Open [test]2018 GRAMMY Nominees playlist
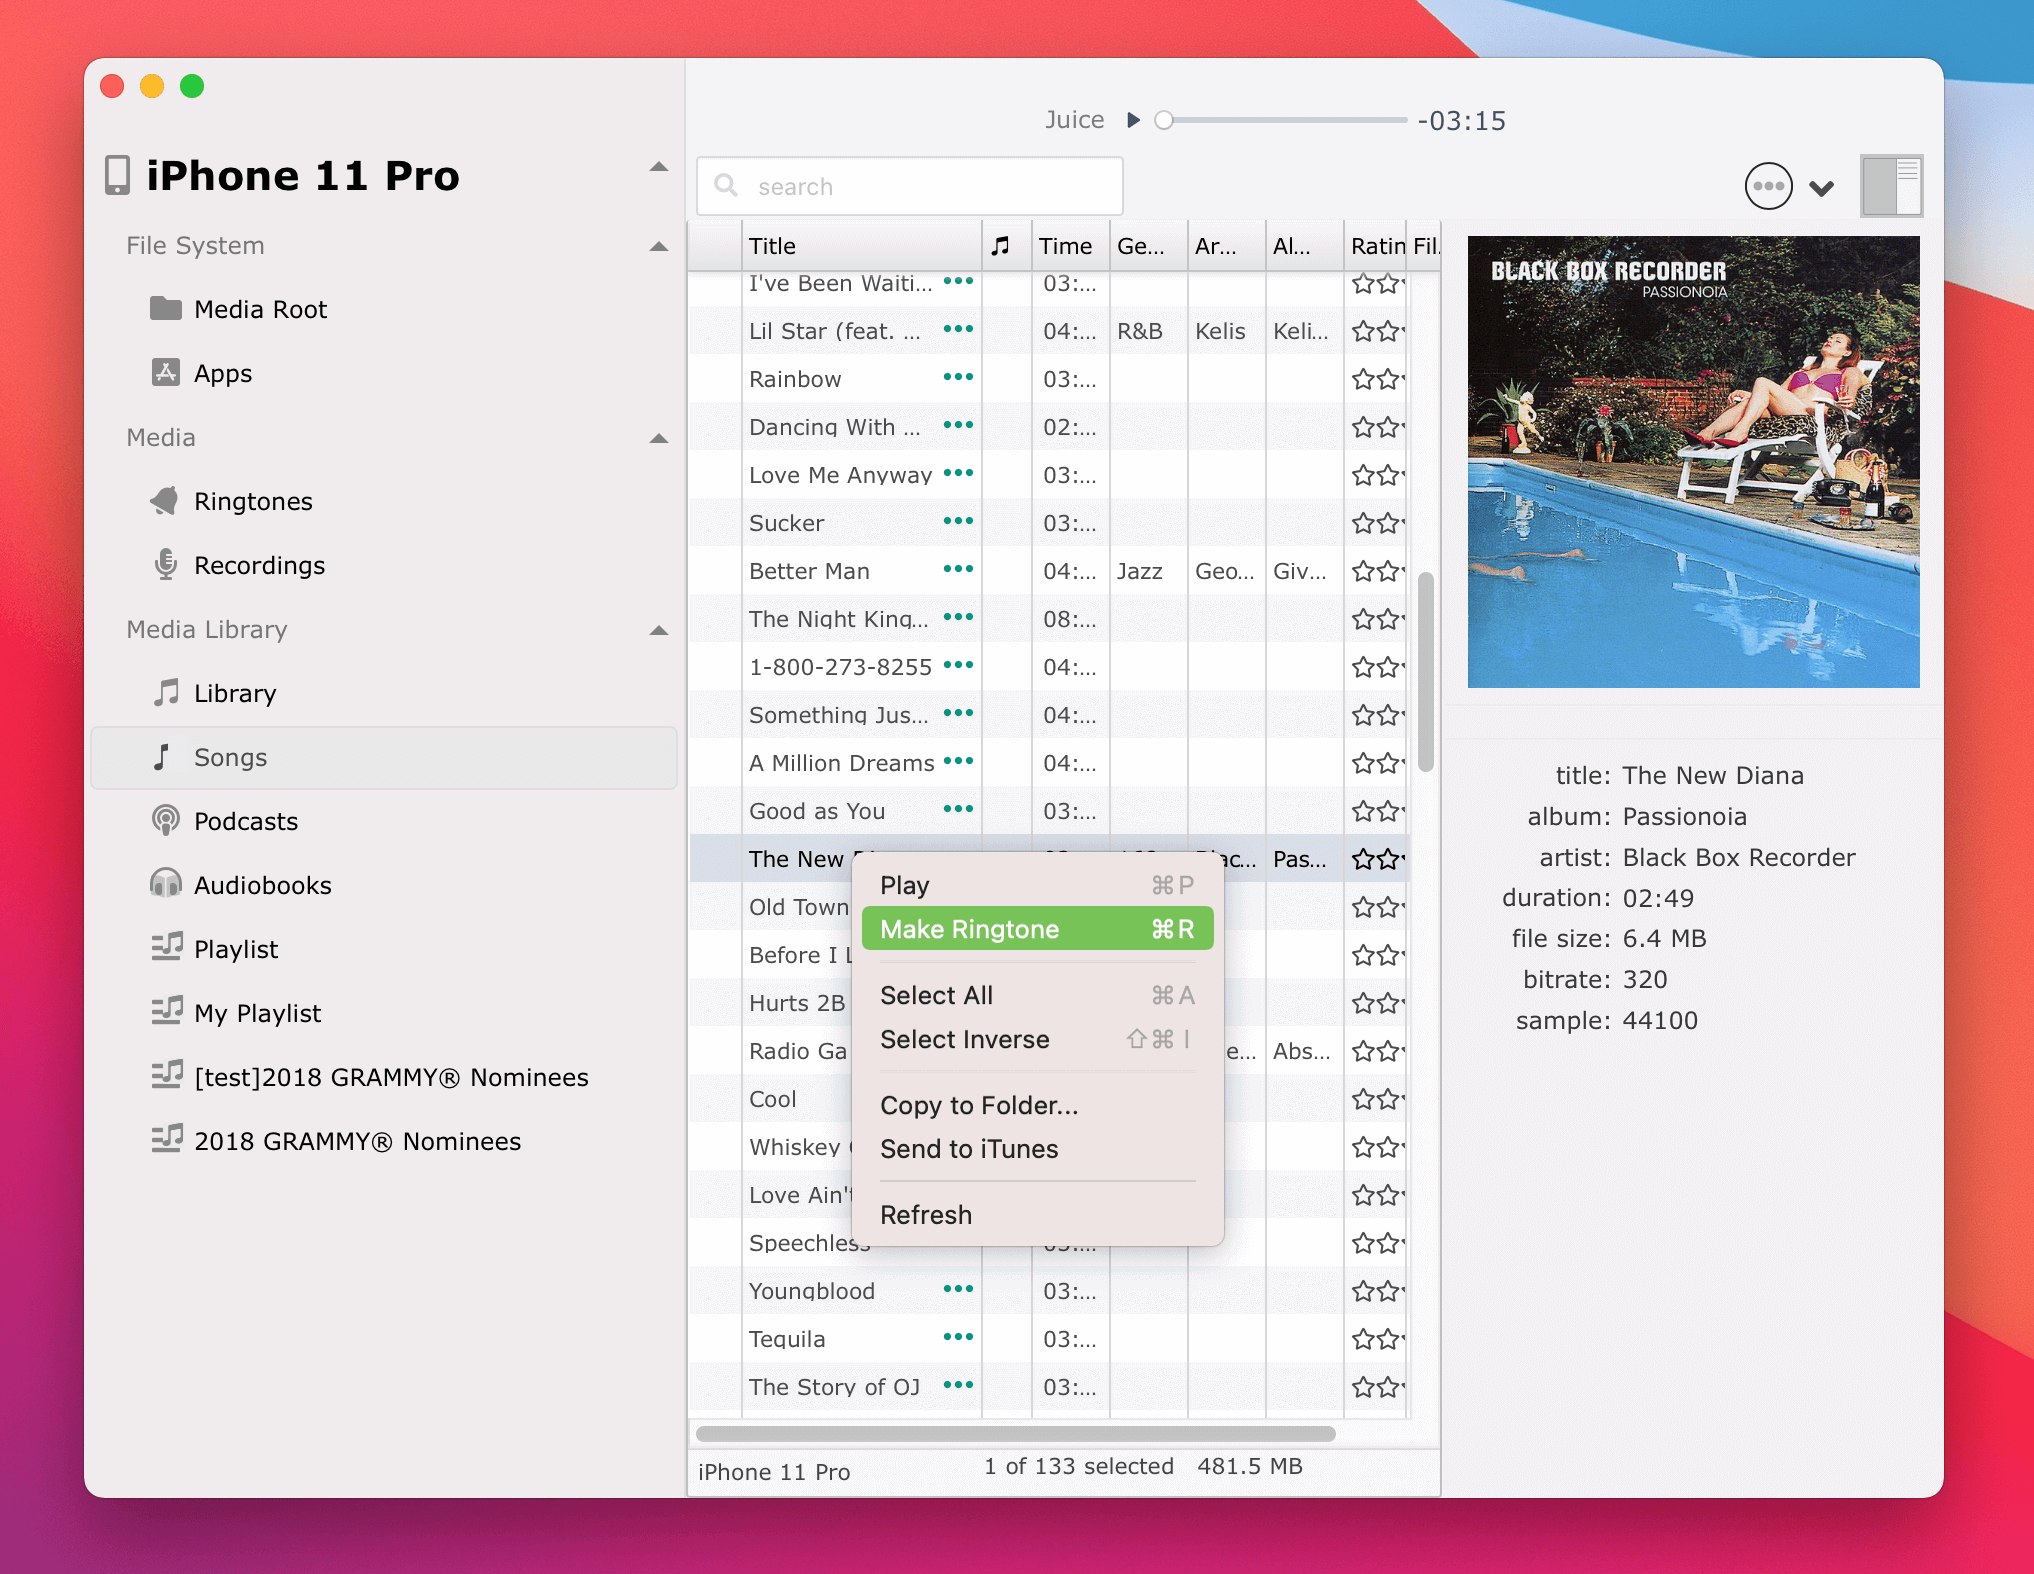Viewport: 2034px width, 1574px height. tap(370, 1077)
